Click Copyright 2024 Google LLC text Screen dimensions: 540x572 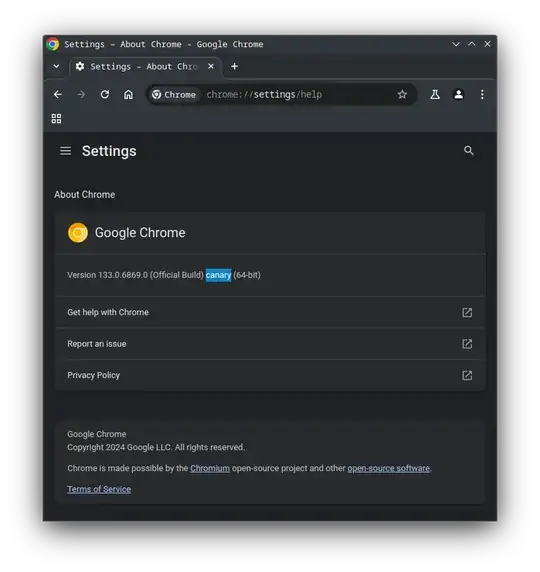coord(156,448)
